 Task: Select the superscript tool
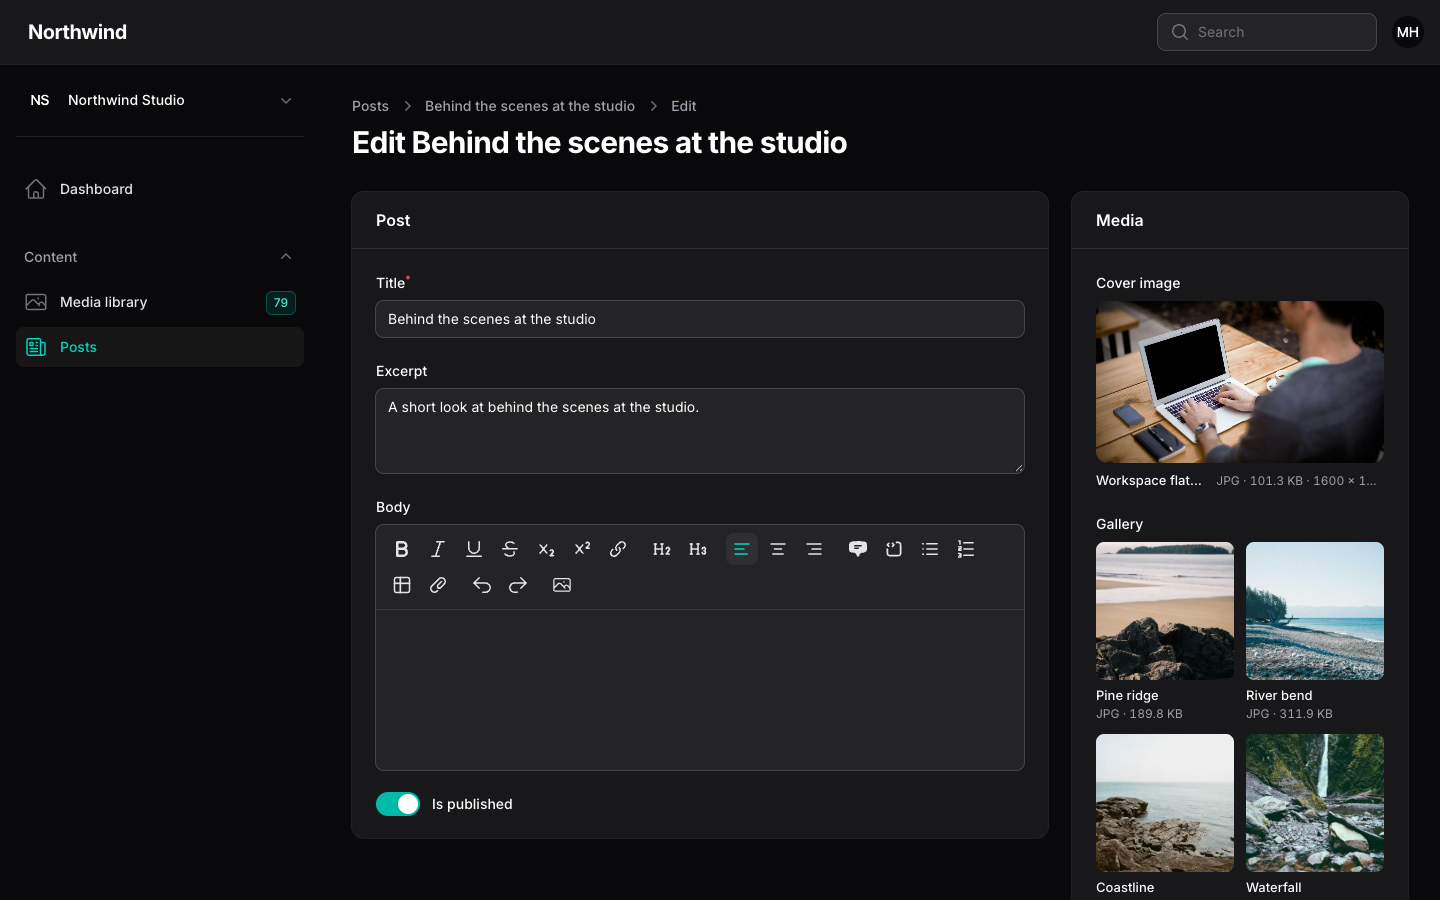(x=582, y=549)
